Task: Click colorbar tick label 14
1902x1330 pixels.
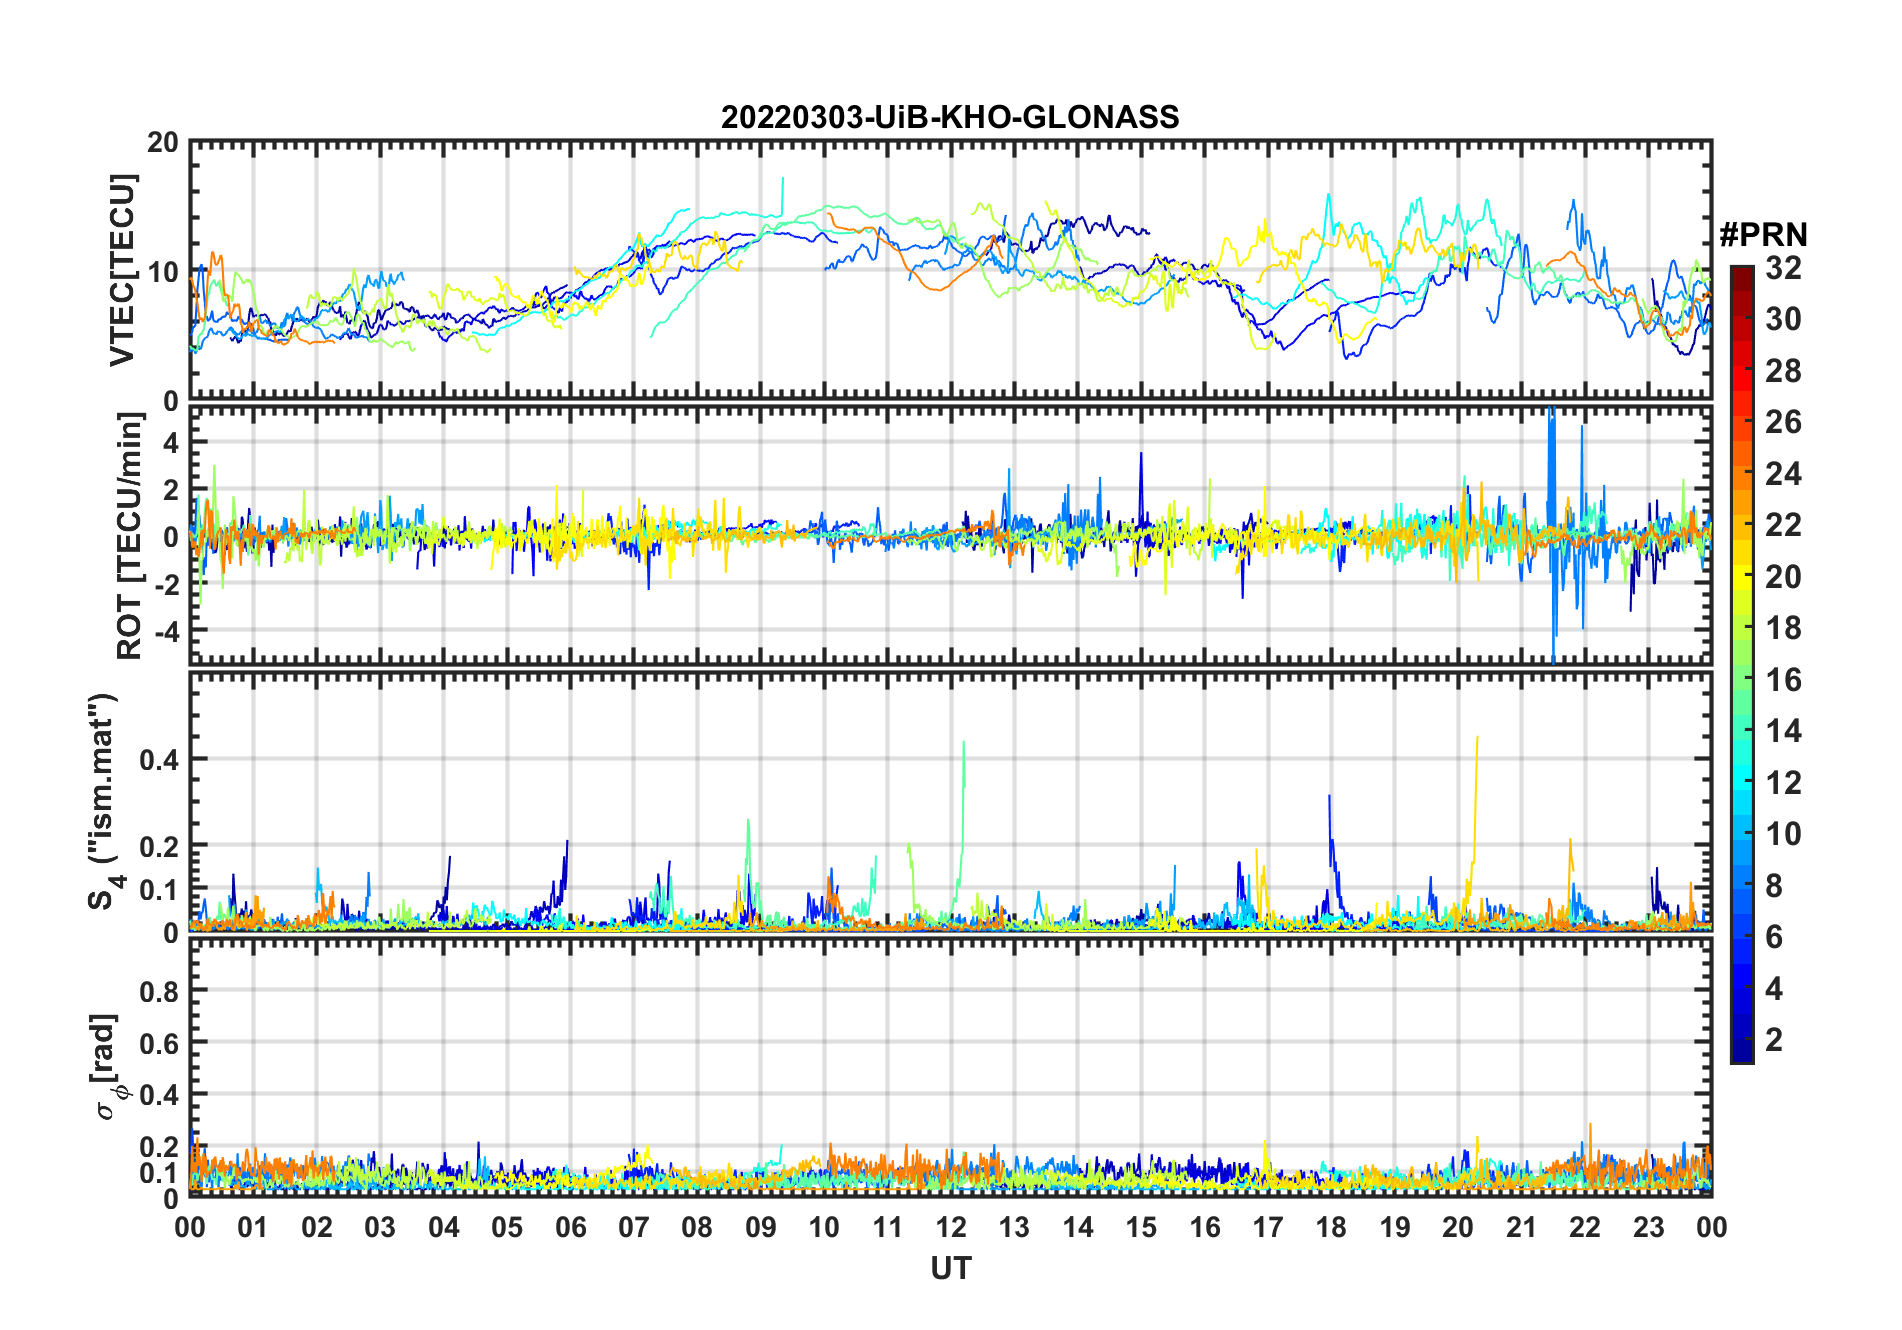Action: point(1783,731)
